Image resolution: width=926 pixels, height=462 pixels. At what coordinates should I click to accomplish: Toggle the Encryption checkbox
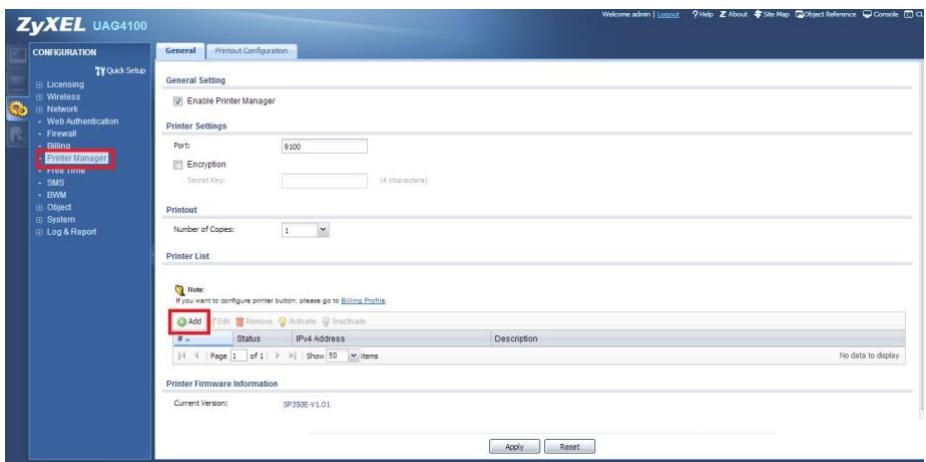coord(178,165)
